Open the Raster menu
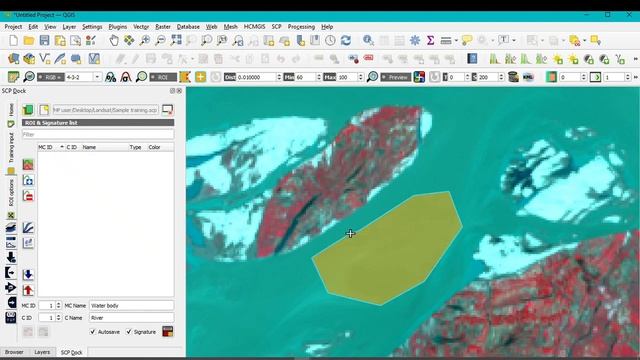The width and height of the screenshot is (640, 360). pos(163,27)
